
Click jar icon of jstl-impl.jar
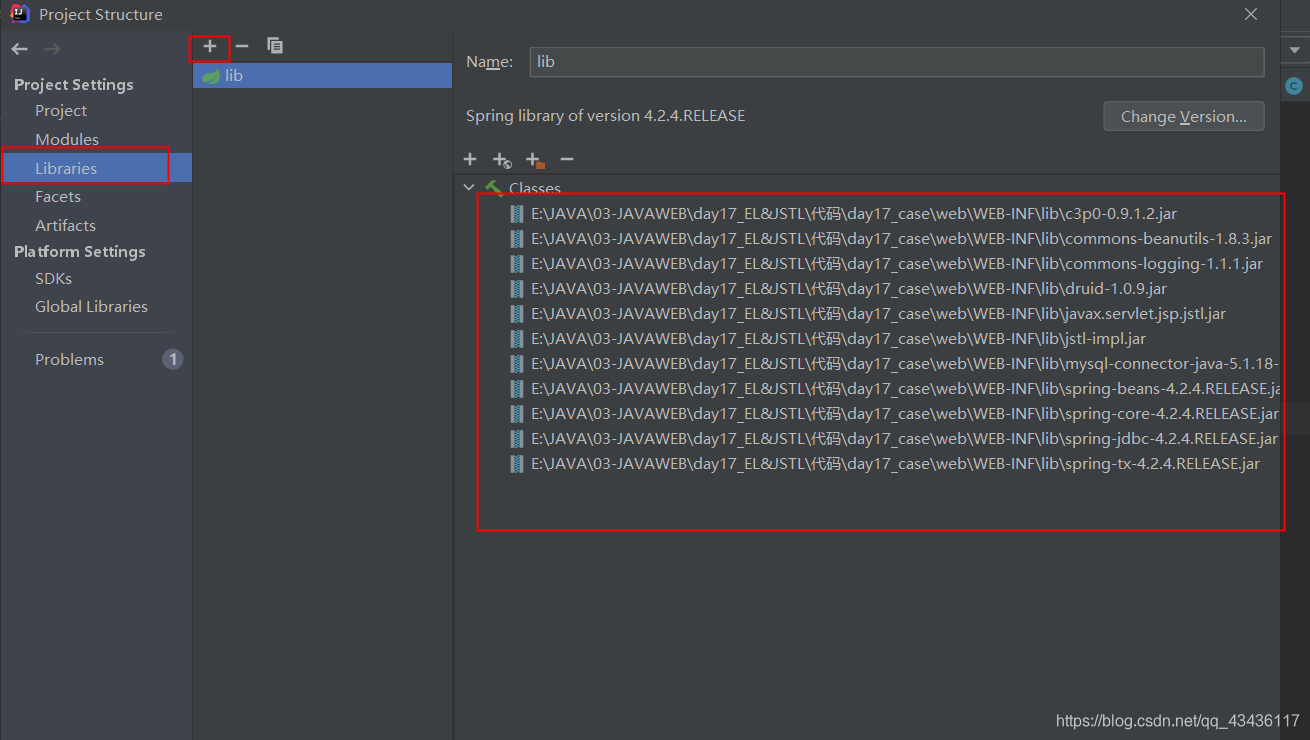517,339
